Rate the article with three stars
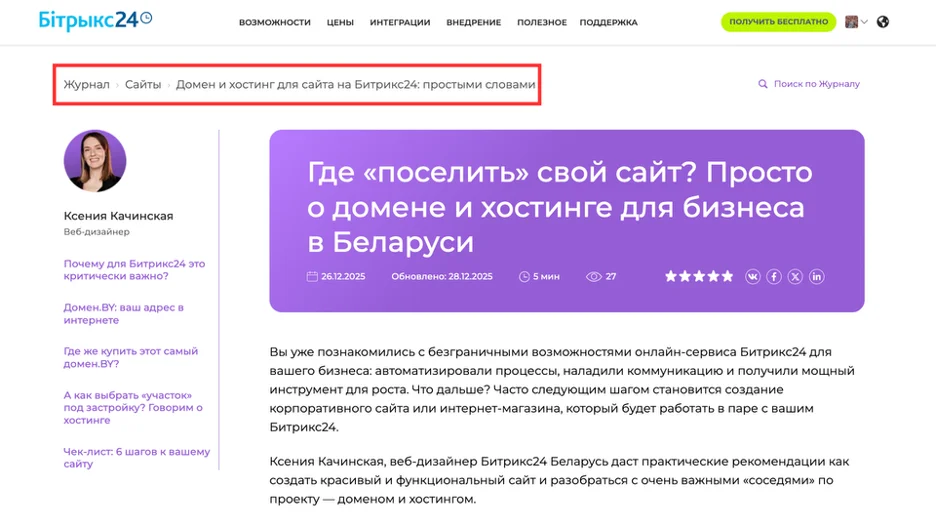936x528 pixels. 699,276
